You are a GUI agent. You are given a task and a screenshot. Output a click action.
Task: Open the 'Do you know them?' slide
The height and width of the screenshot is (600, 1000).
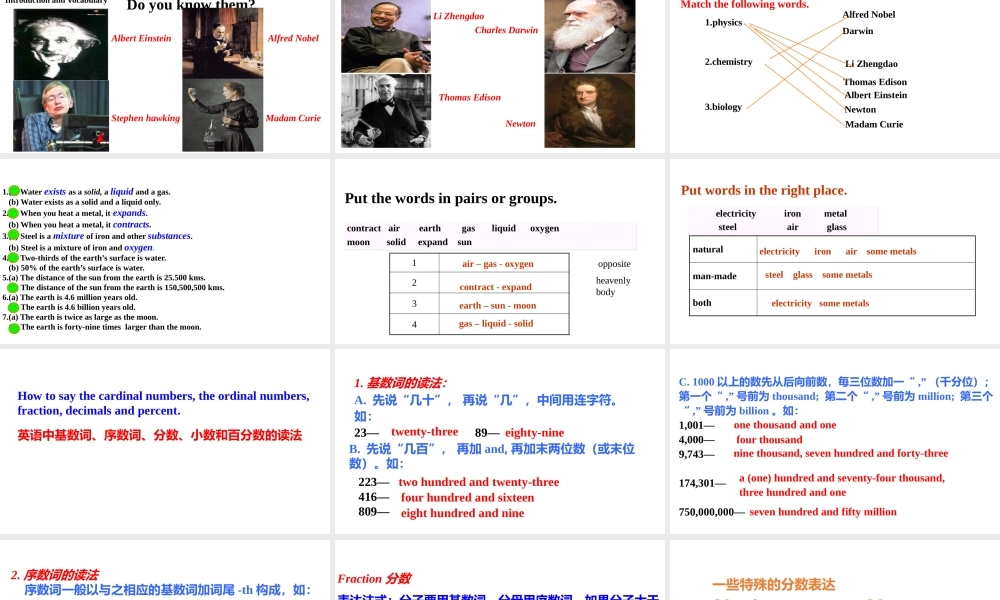[x=165, y=77]
